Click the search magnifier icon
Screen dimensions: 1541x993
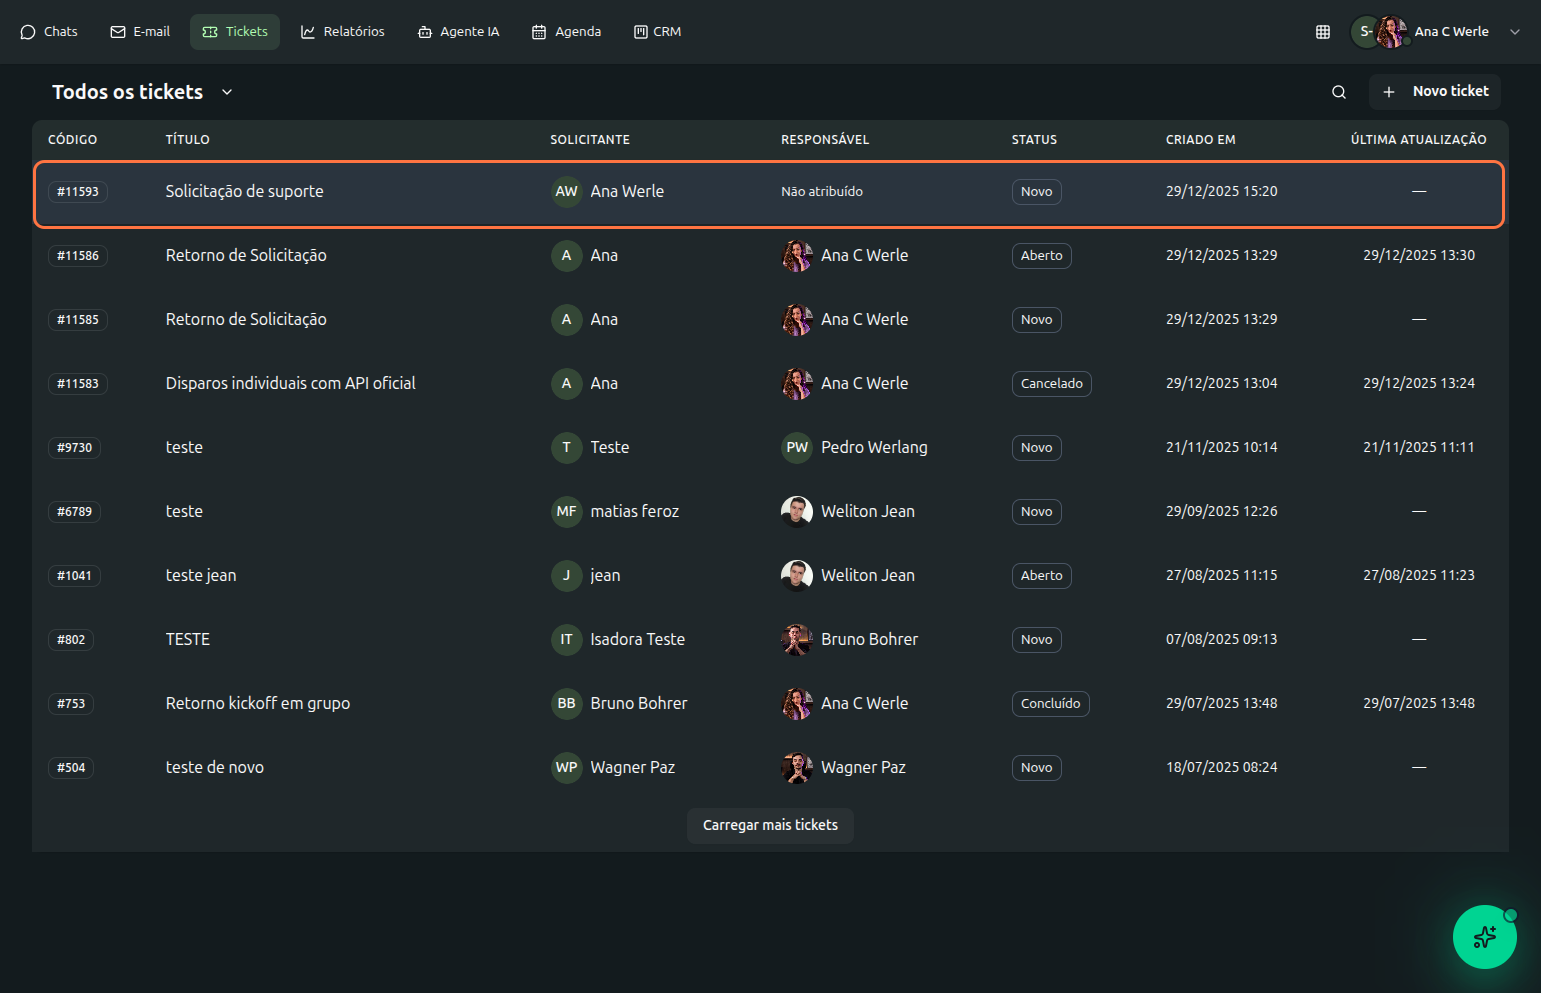pyautogui.click(x=1338, y=92)
